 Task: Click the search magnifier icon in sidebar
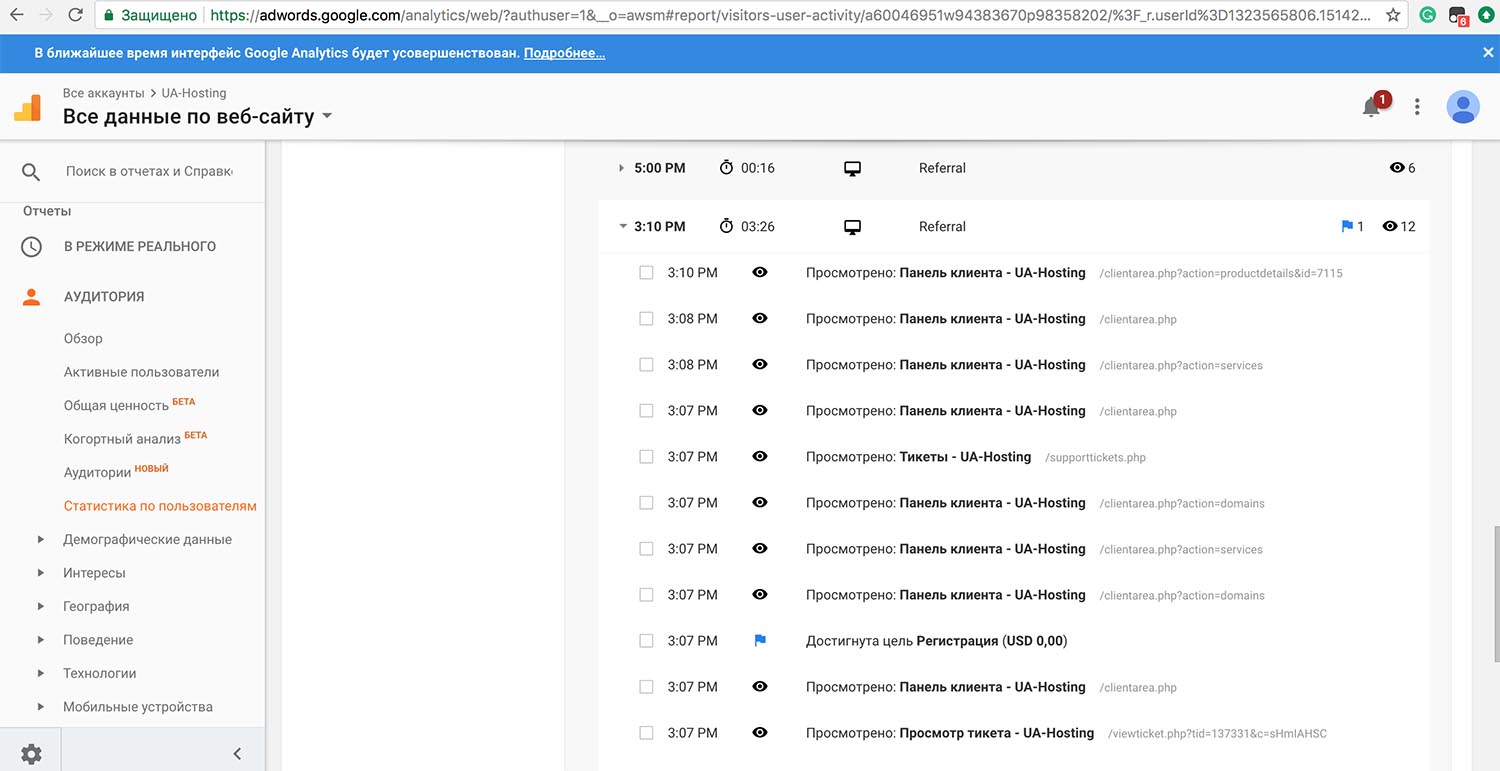pyautogui.click(x=31, y=172)
